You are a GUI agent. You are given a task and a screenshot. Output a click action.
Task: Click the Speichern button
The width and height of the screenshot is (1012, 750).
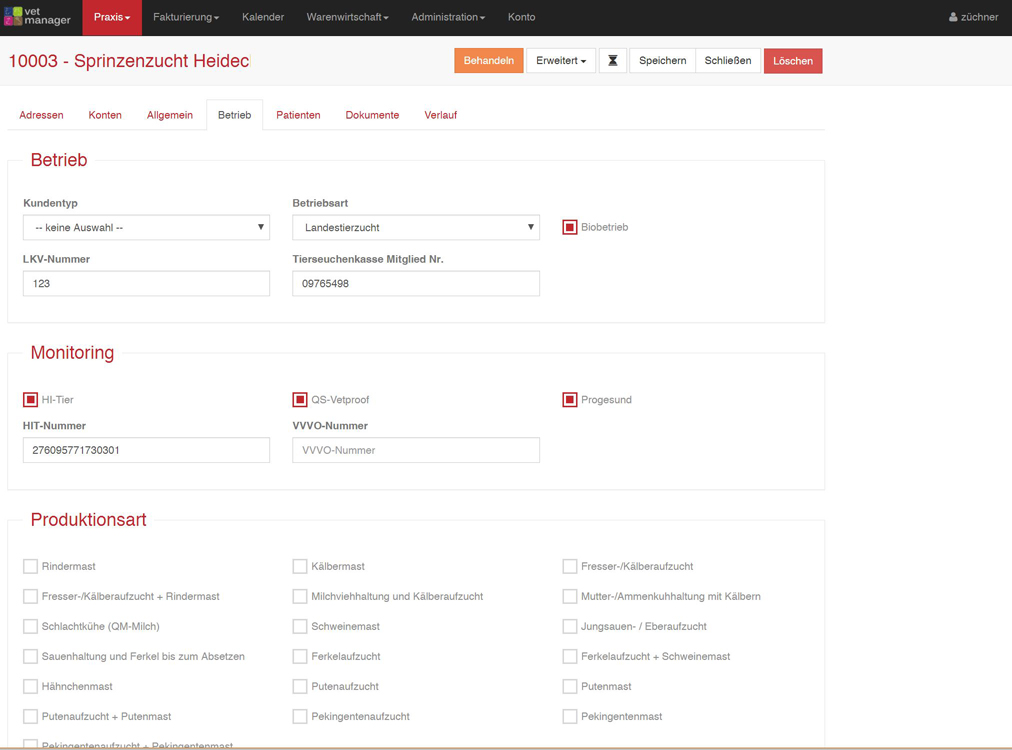click(662, 61)
